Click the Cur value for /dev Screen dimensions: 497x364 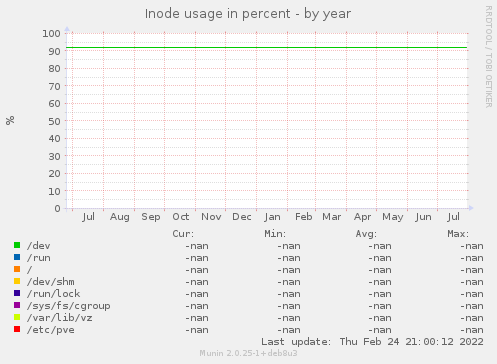click(197, 246)
